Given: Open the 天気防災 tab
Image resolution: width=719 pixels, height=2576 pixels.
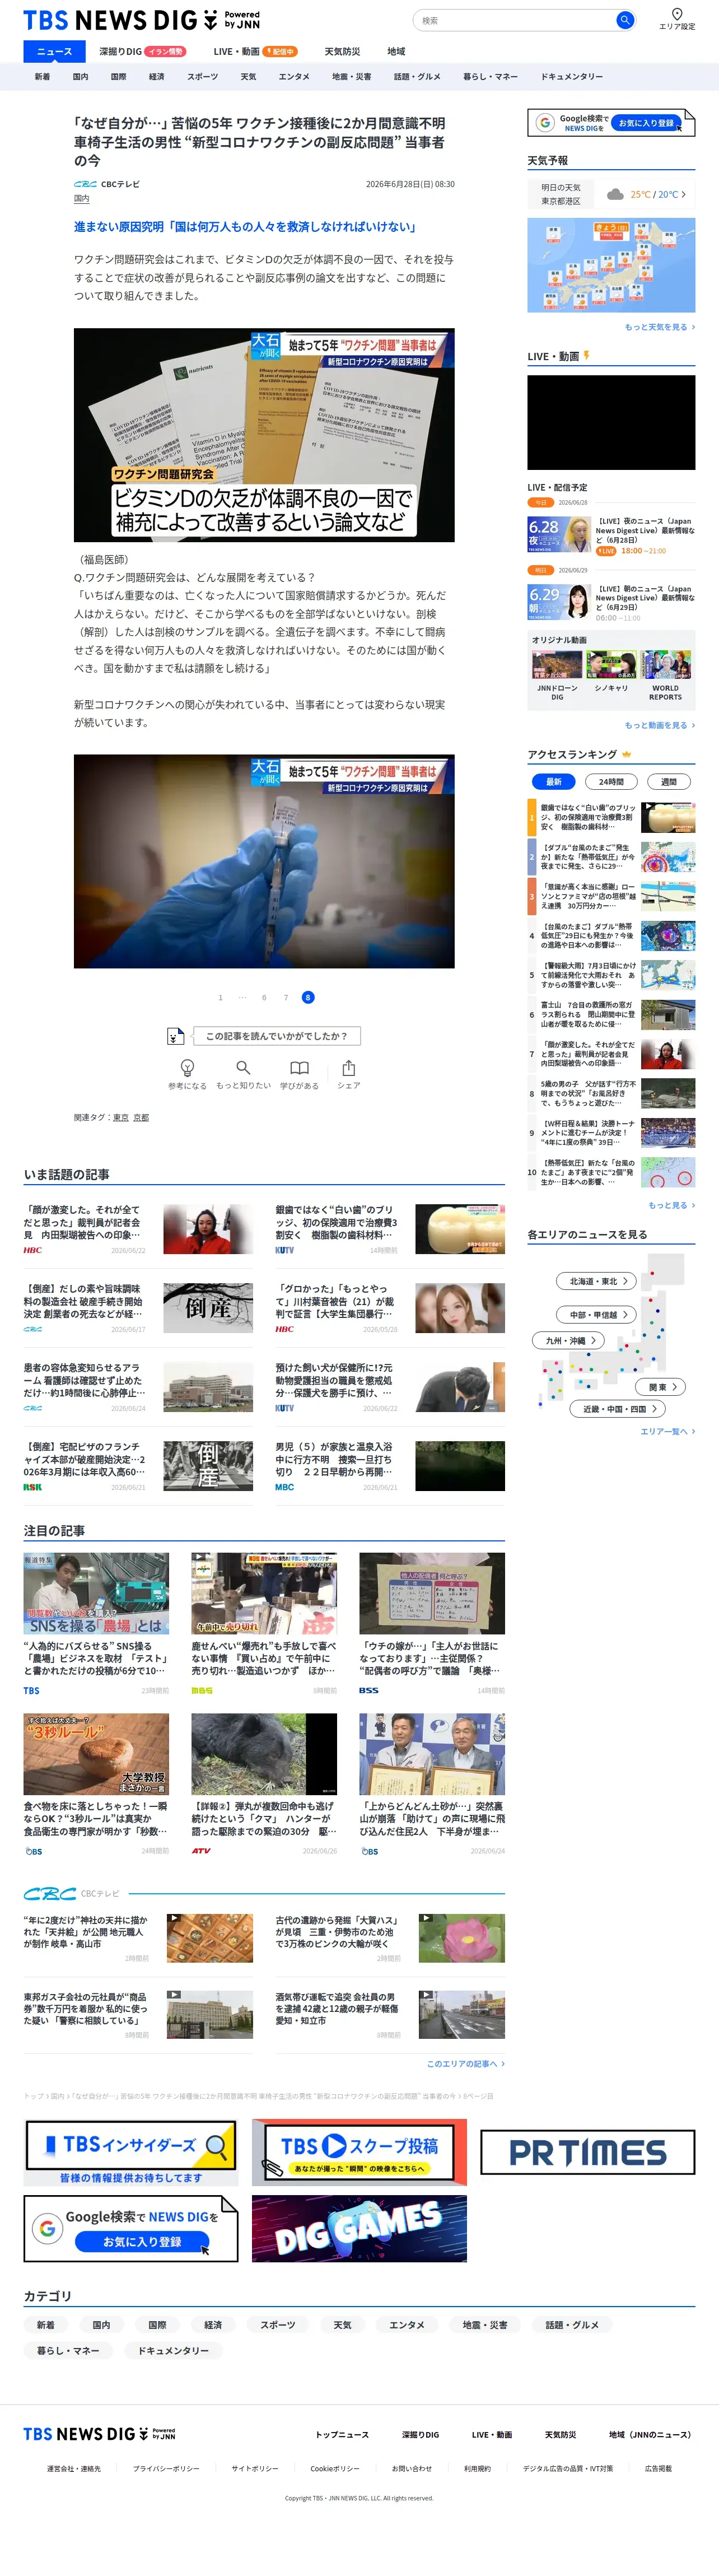Looking at the screenshot, I should (x=342, y=51).
